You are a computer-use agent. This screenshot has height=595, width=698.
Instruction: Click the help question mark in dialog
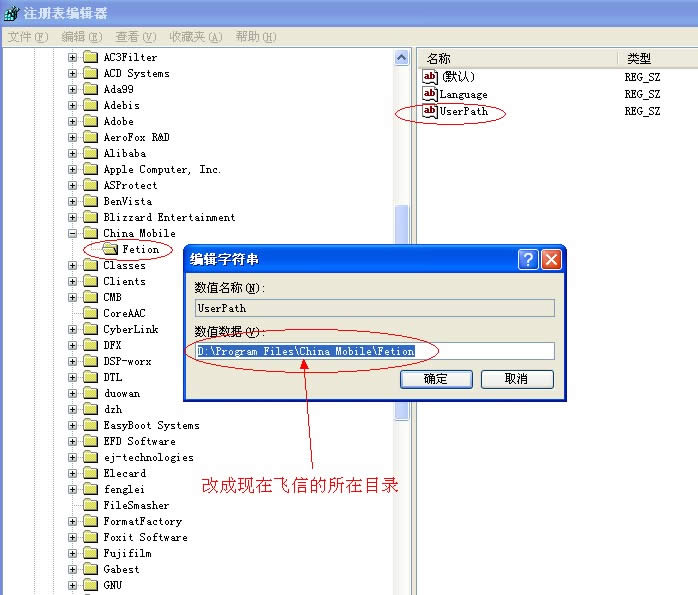coord(528,259)
